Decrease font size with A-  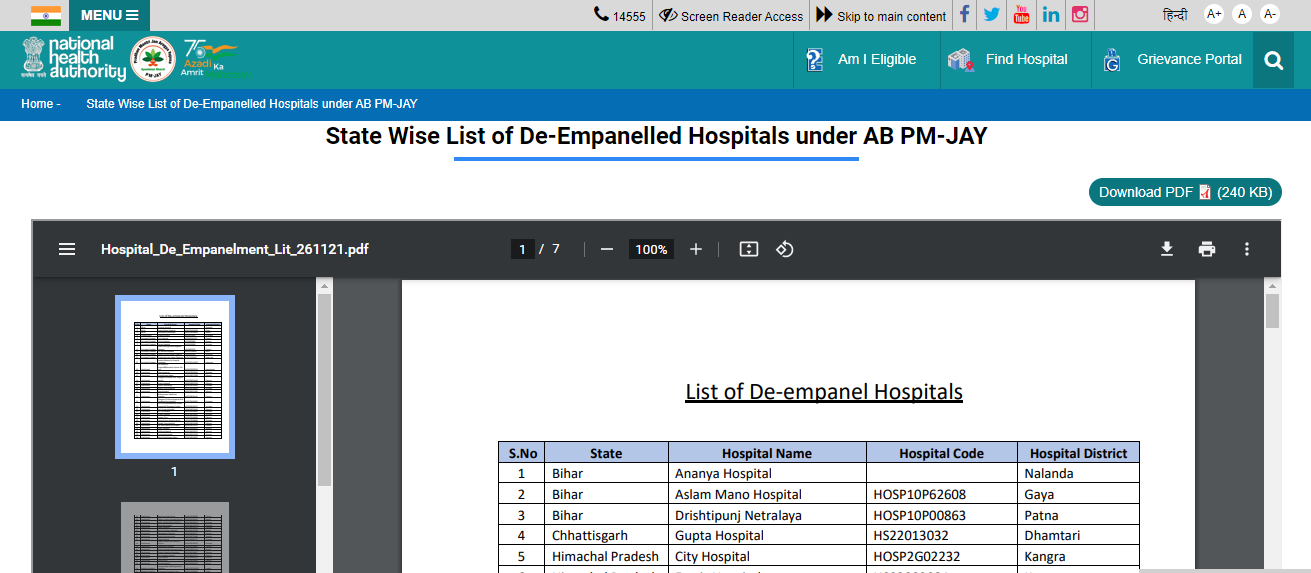click(x=1270, y=14)
